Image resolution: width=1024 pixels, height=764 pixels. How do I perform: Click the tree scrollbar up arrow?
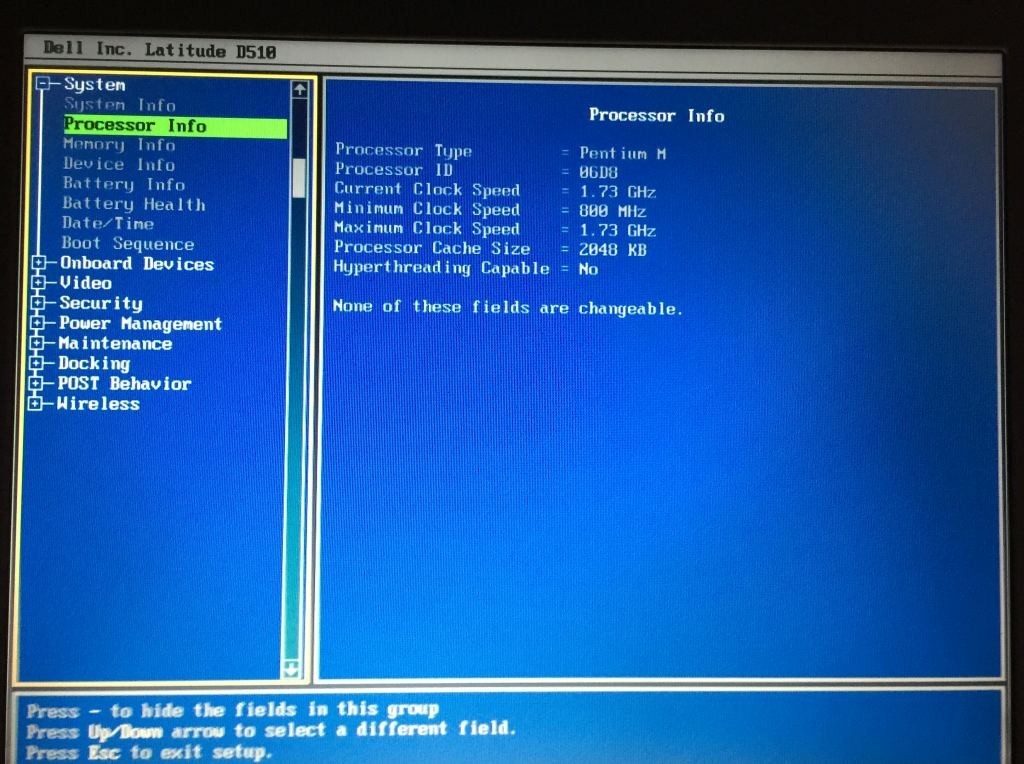tap(299, 89)
